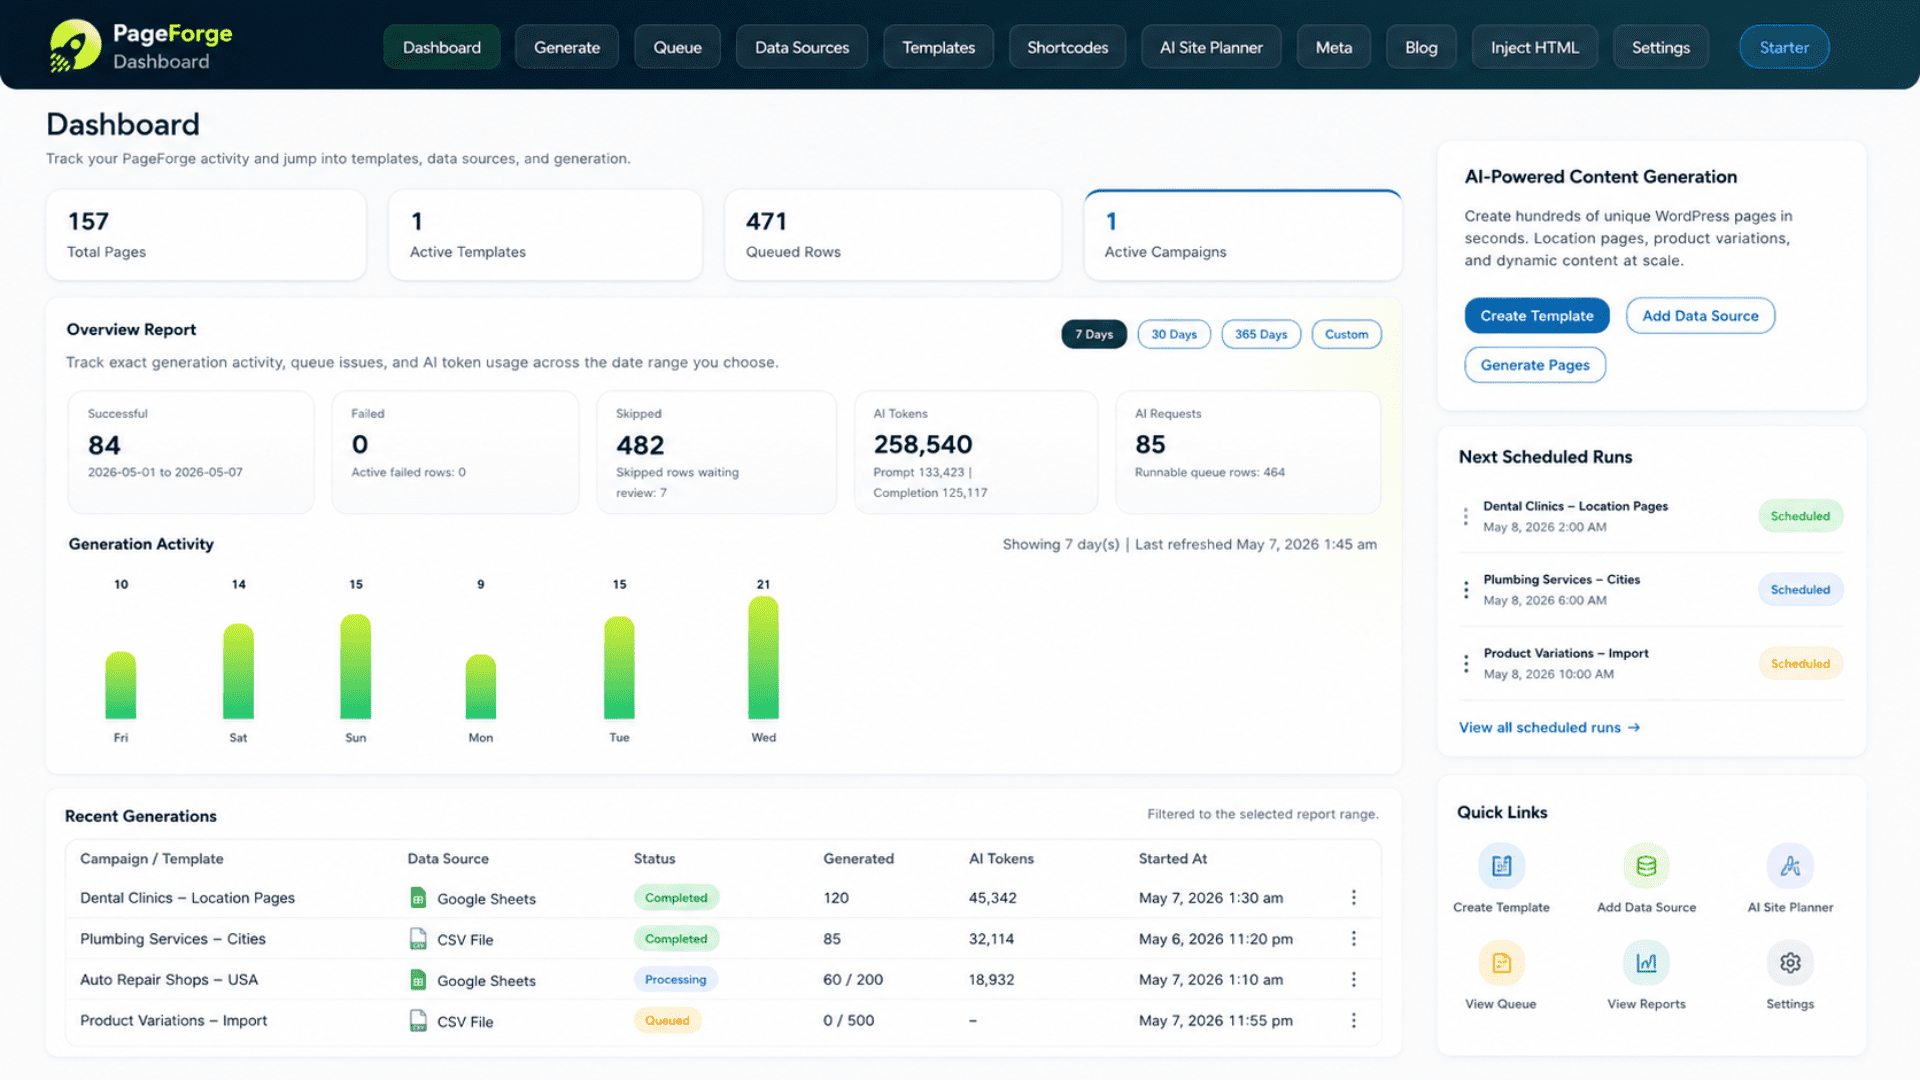Click the Generate Pages button
The height and width of the screenshot is (1080, 1920).
(1535, 365)
